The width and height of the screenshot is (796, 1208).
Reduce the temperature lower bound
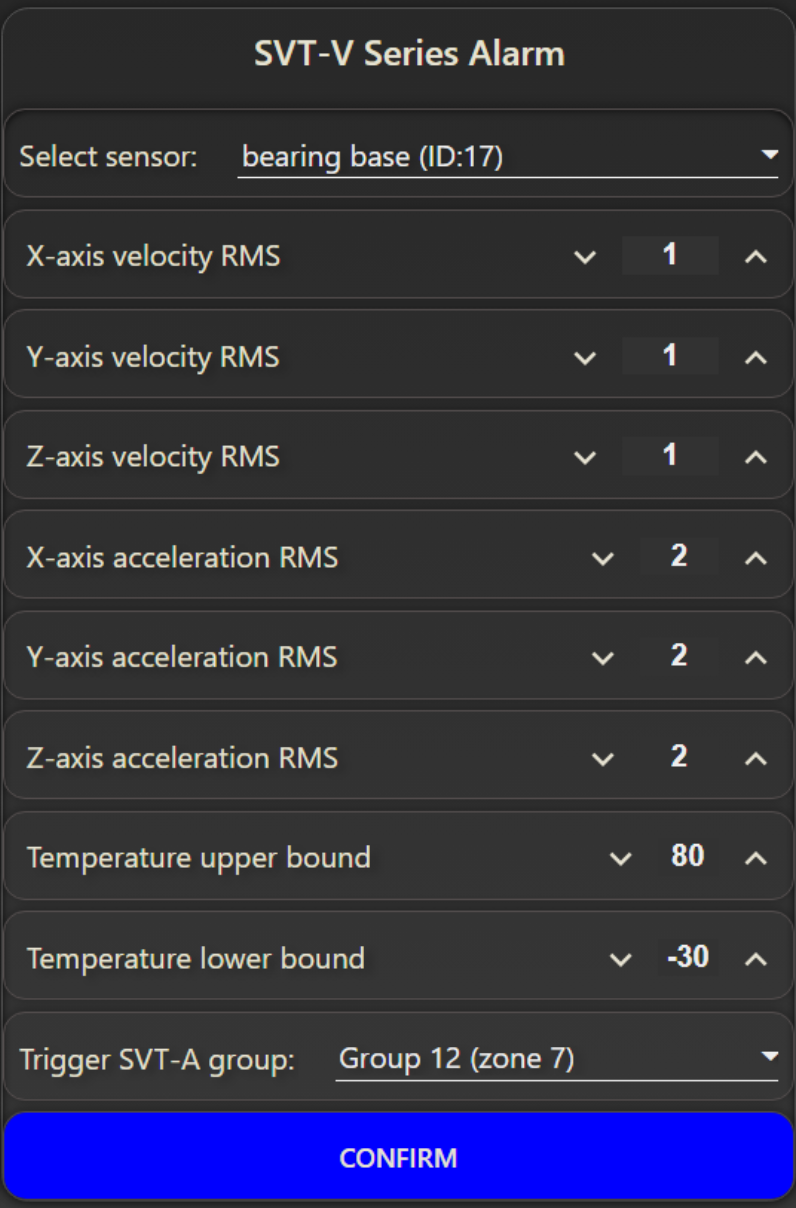pos(621,959)
